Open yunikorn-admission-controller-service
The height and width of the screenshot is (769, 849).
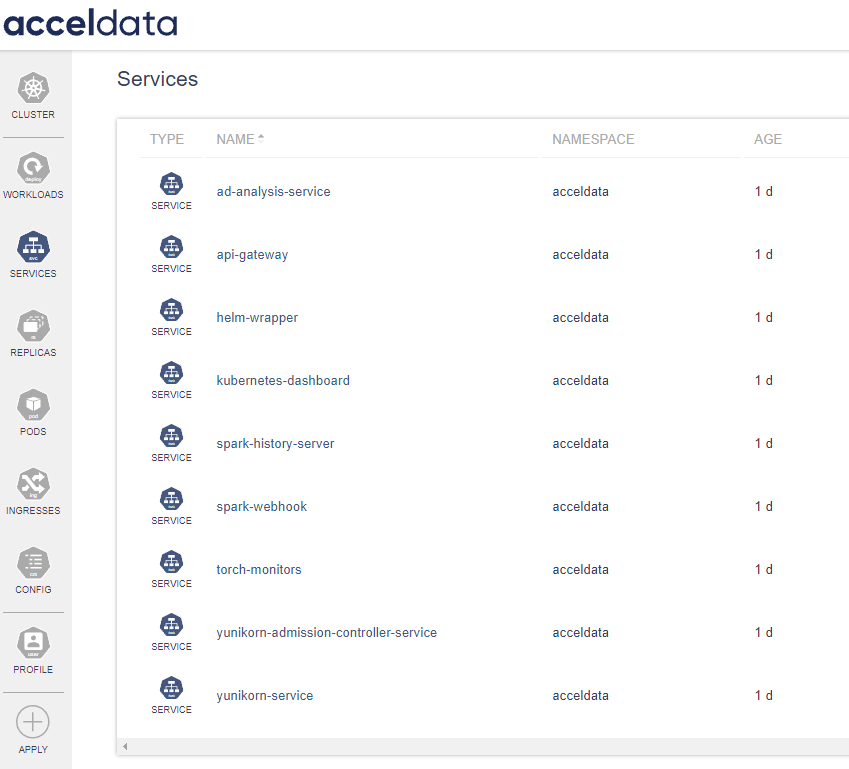[x=326, y=633]
